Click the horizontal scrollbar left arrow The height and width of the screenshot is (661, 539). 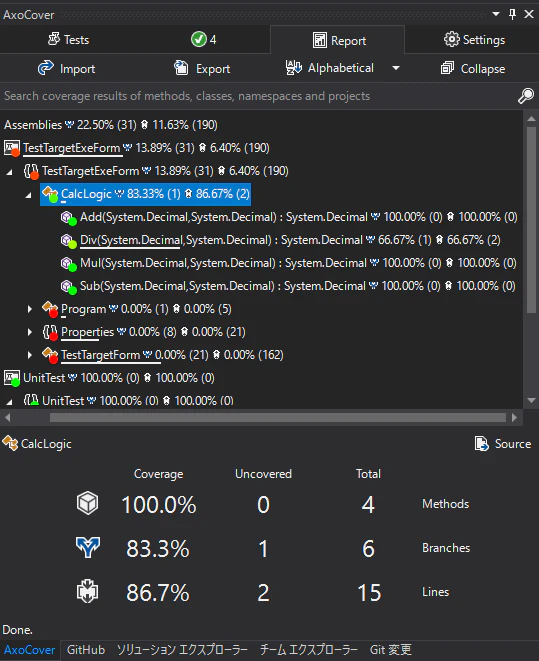pos(8,418)
